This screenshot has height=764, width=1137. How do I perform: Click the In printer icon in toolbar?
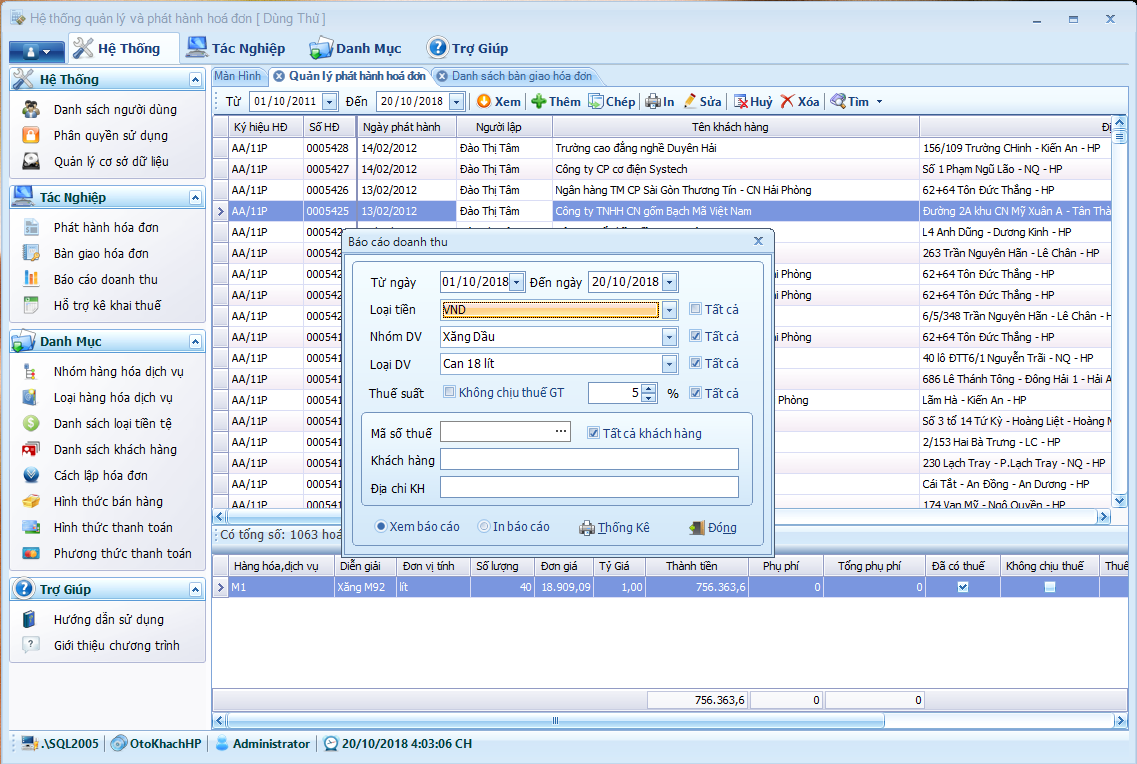[x=652, y=101]
